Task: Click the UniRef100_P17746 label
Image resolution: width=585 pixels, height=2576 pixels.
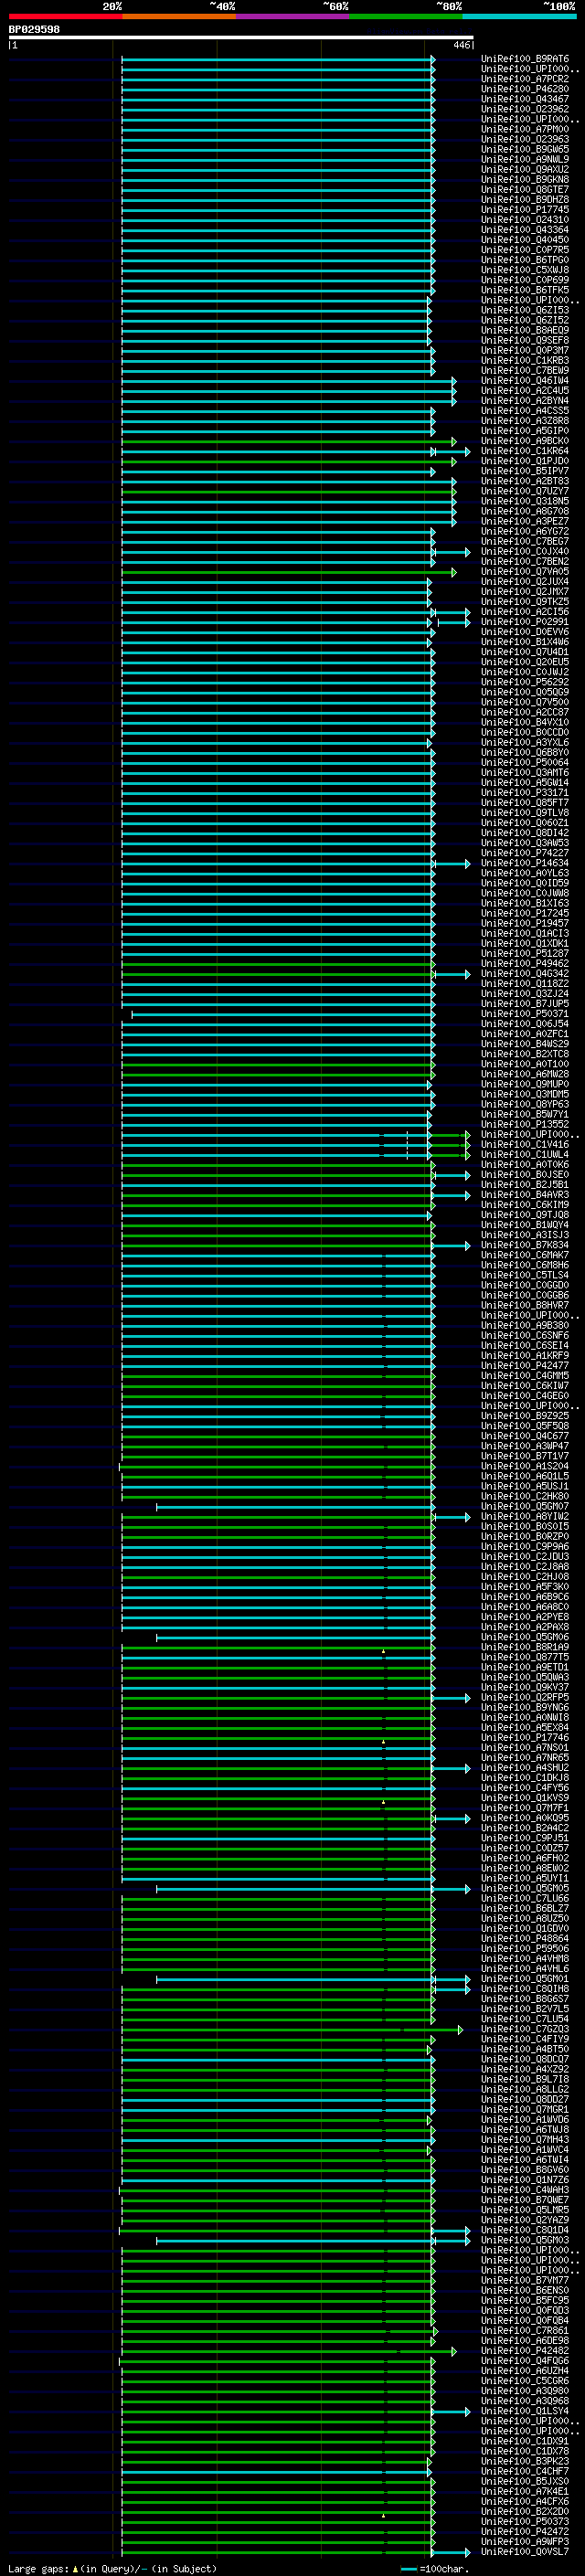Action: [x=525, y=1738]
